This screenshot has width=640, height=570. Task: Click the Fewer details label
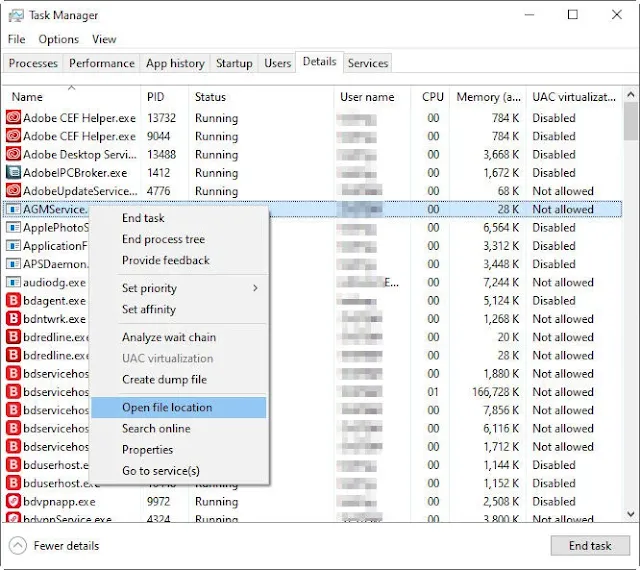pyautogui.click(x=66, y=546)
